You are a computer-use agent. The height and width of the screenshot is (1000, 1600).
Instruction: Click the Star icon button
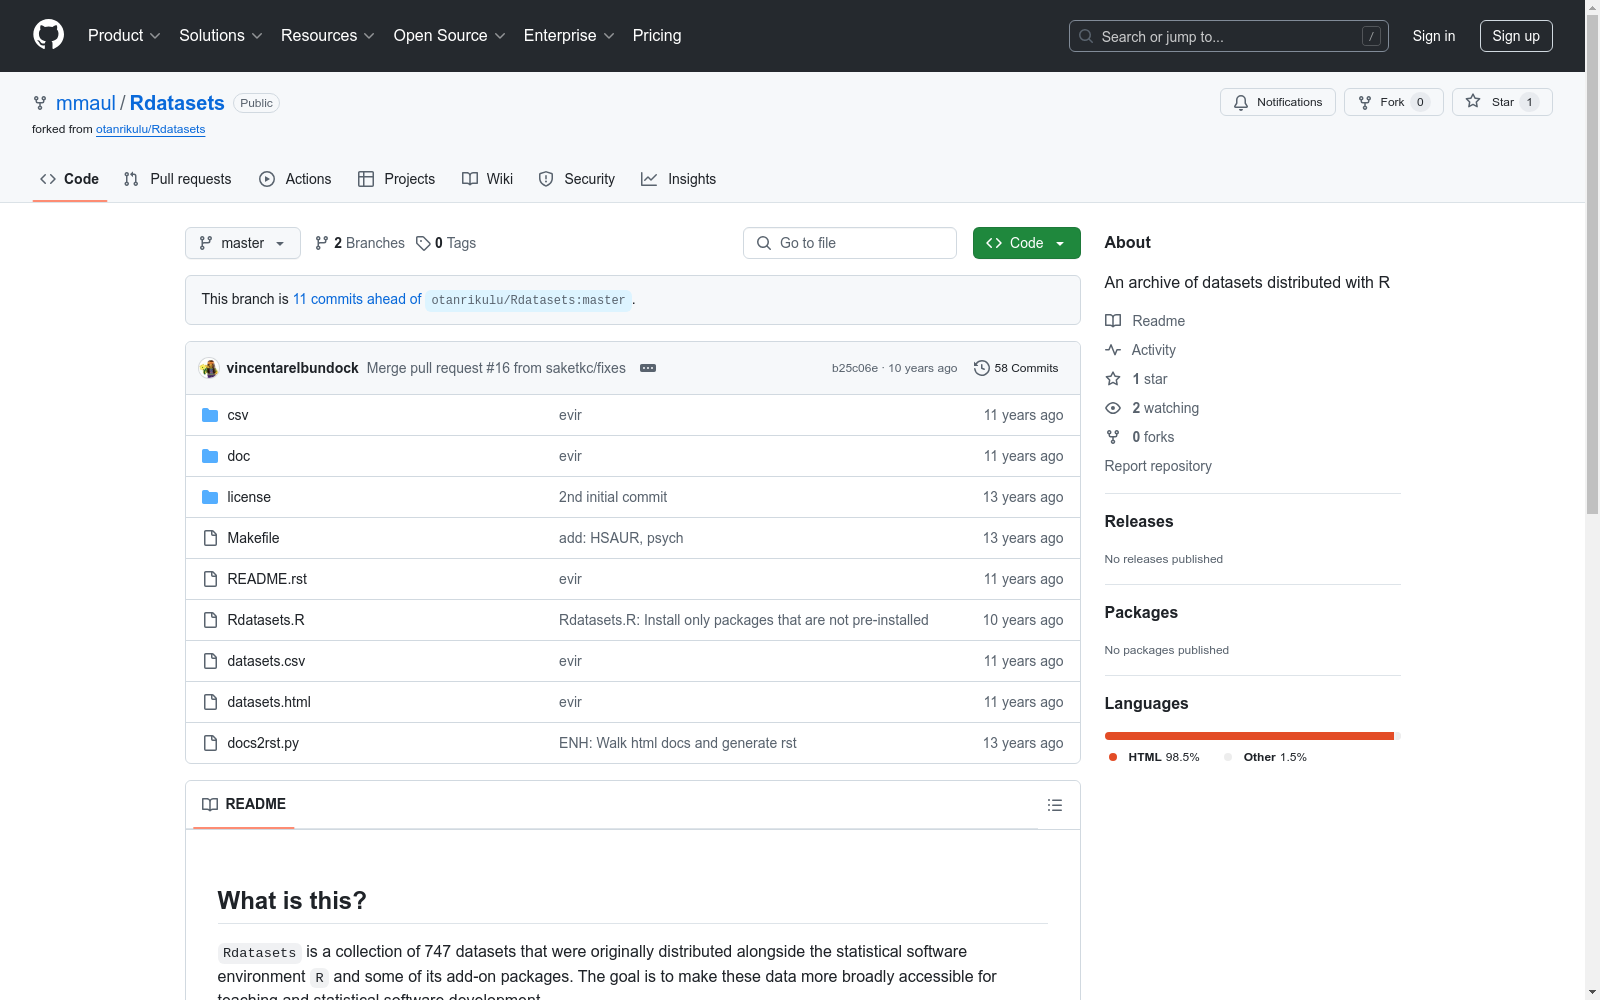pos(1473,101)
